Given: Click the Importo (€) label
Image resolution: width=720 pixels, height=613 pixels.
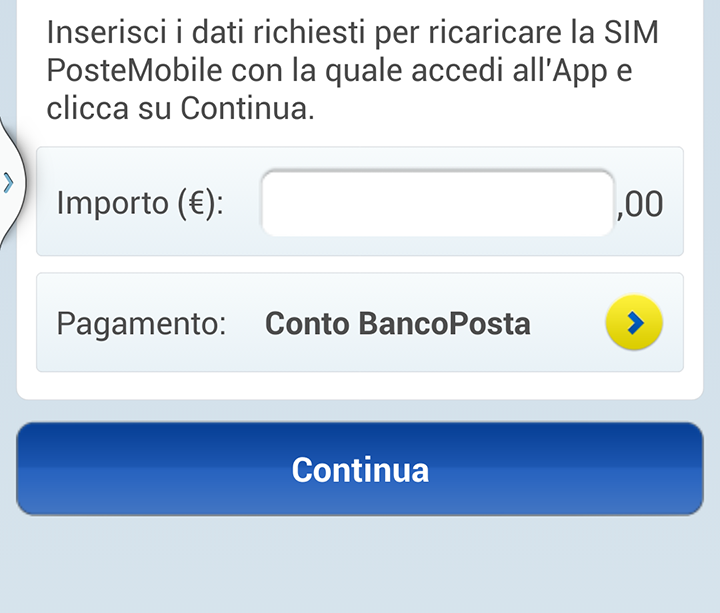Looking at the screenshot, I should pos(140,203).
